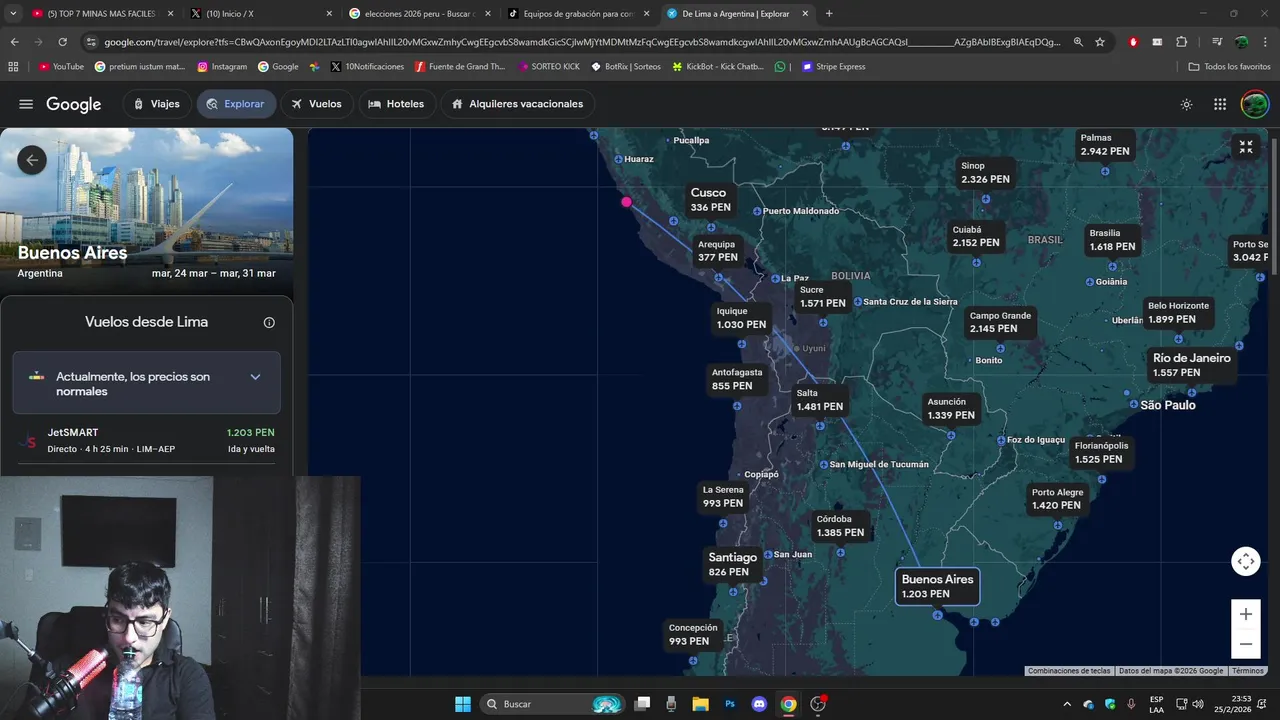Select Palmas 2.942 PEN on the map
1280x720 pixels.
tap(1104, 145)
